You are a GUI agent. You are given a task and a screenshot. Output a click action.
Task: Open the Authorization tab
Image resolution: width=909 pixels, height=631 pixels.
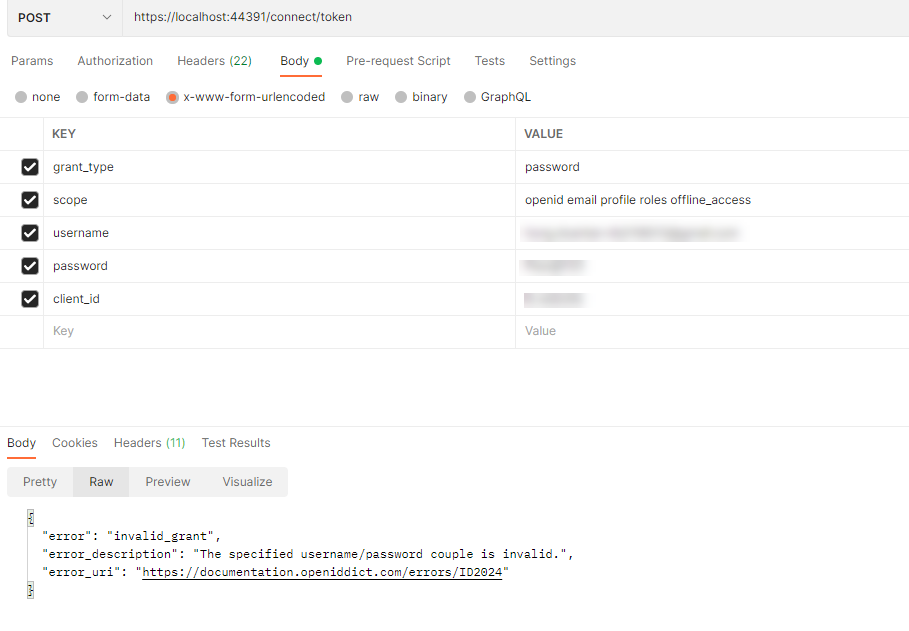115,61
